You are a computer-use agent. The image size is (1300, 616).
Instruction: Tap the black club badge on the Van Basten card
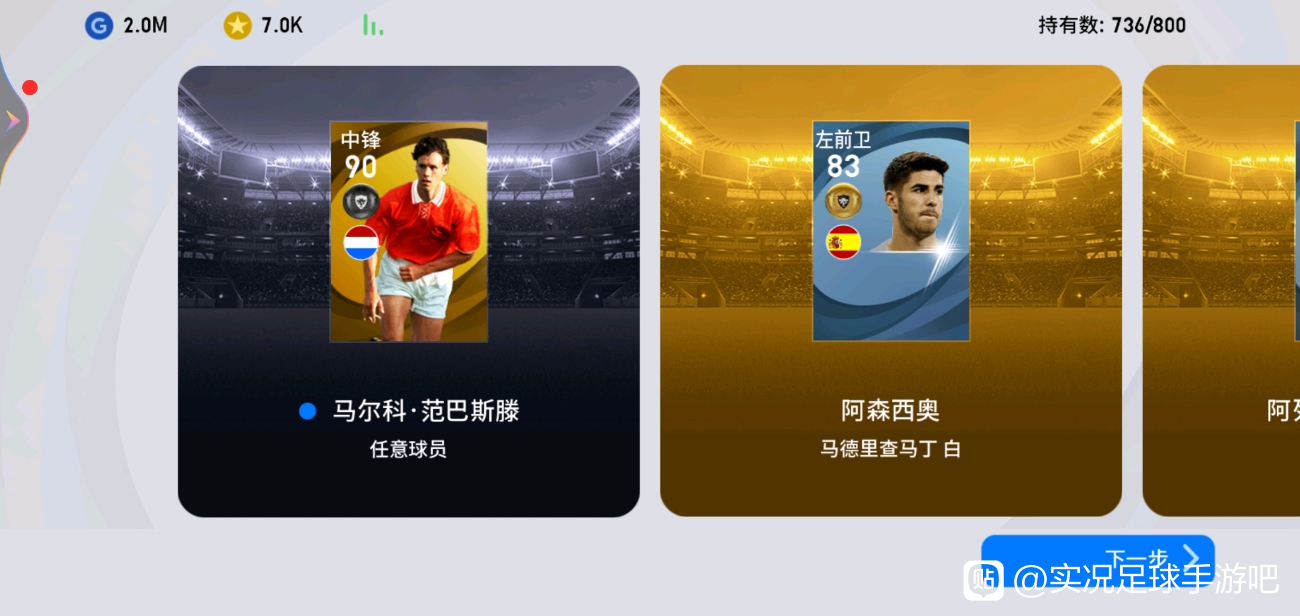click(359, 201)
